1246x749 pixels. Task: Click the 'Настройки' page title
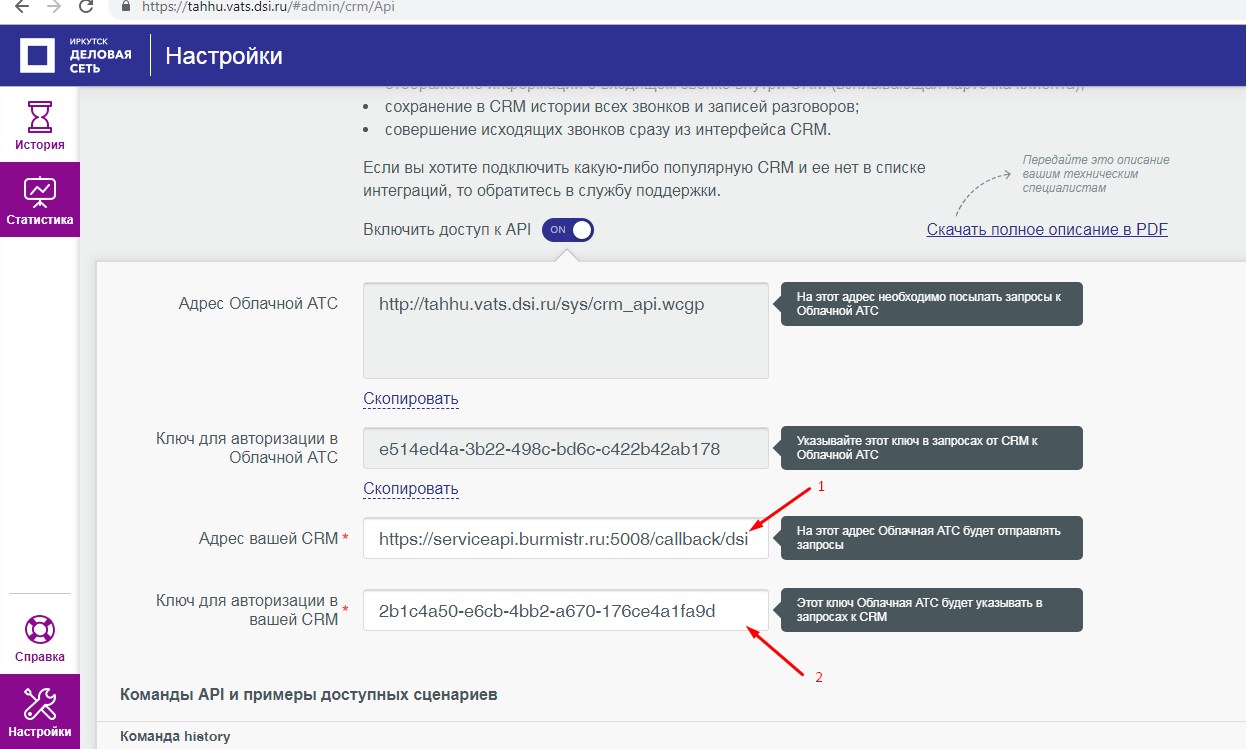[x=224, y=56]
